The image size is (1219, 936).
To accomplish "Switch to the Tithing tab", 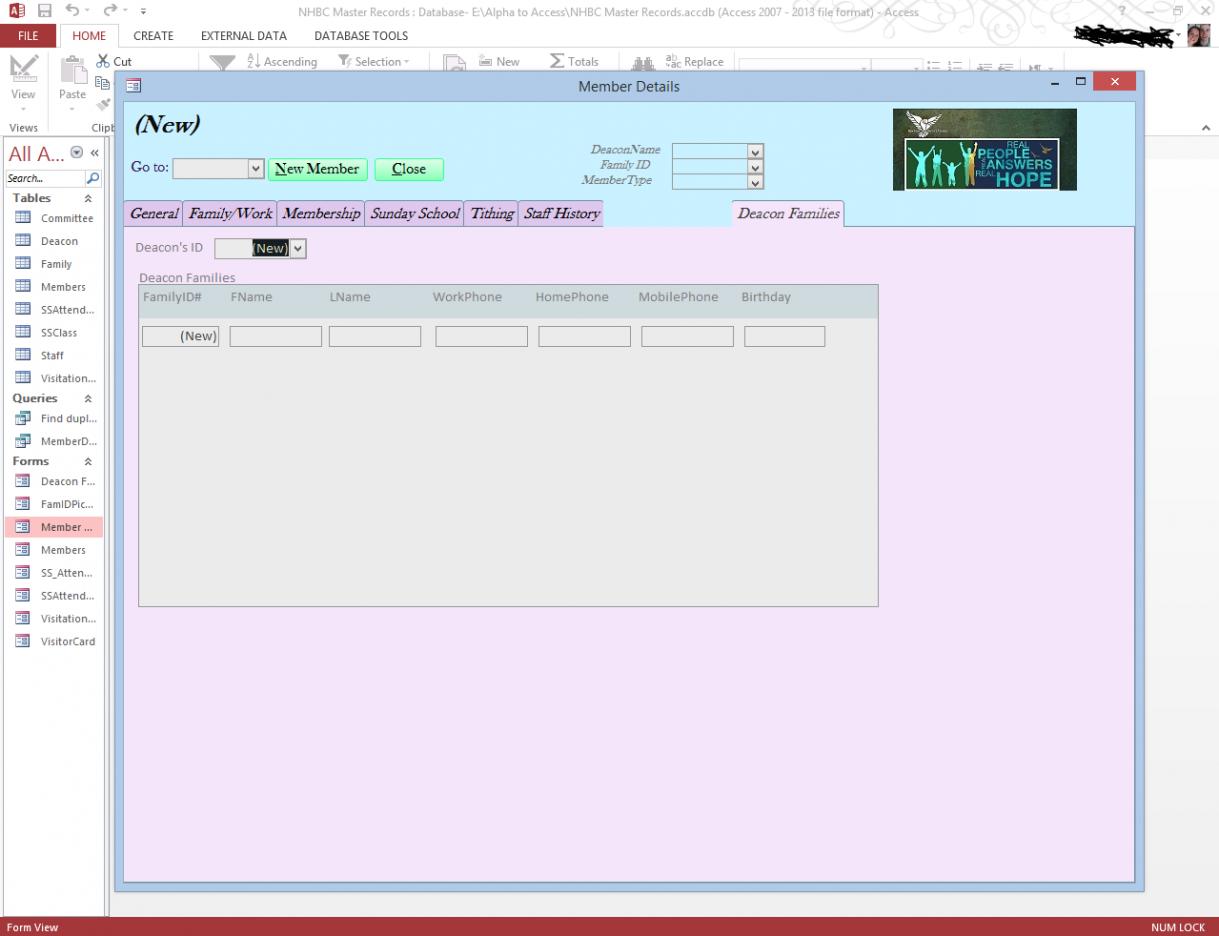I will [x=492, y=214].
